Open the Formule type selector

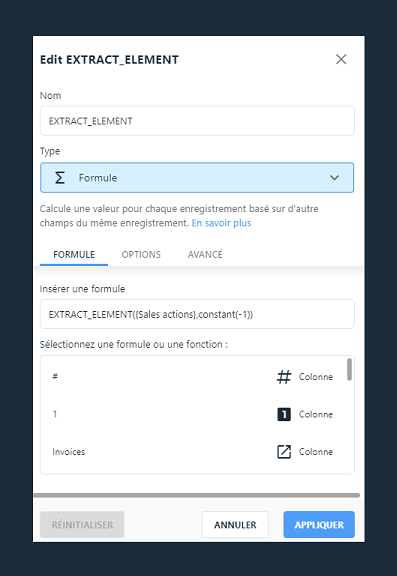(197, 178)
